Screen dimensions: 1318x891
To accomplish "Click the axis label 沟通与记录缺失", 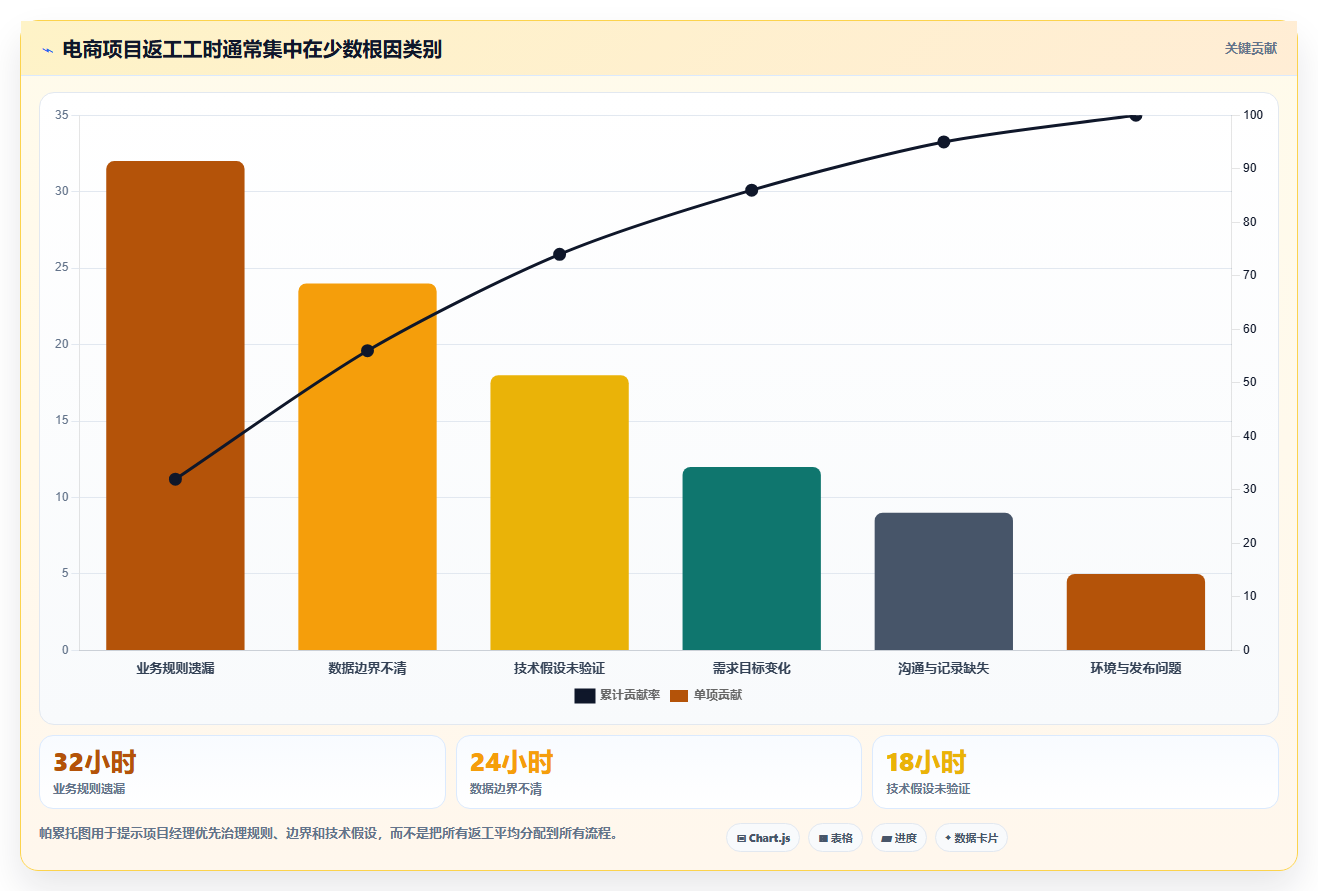I will pos(943,668).
